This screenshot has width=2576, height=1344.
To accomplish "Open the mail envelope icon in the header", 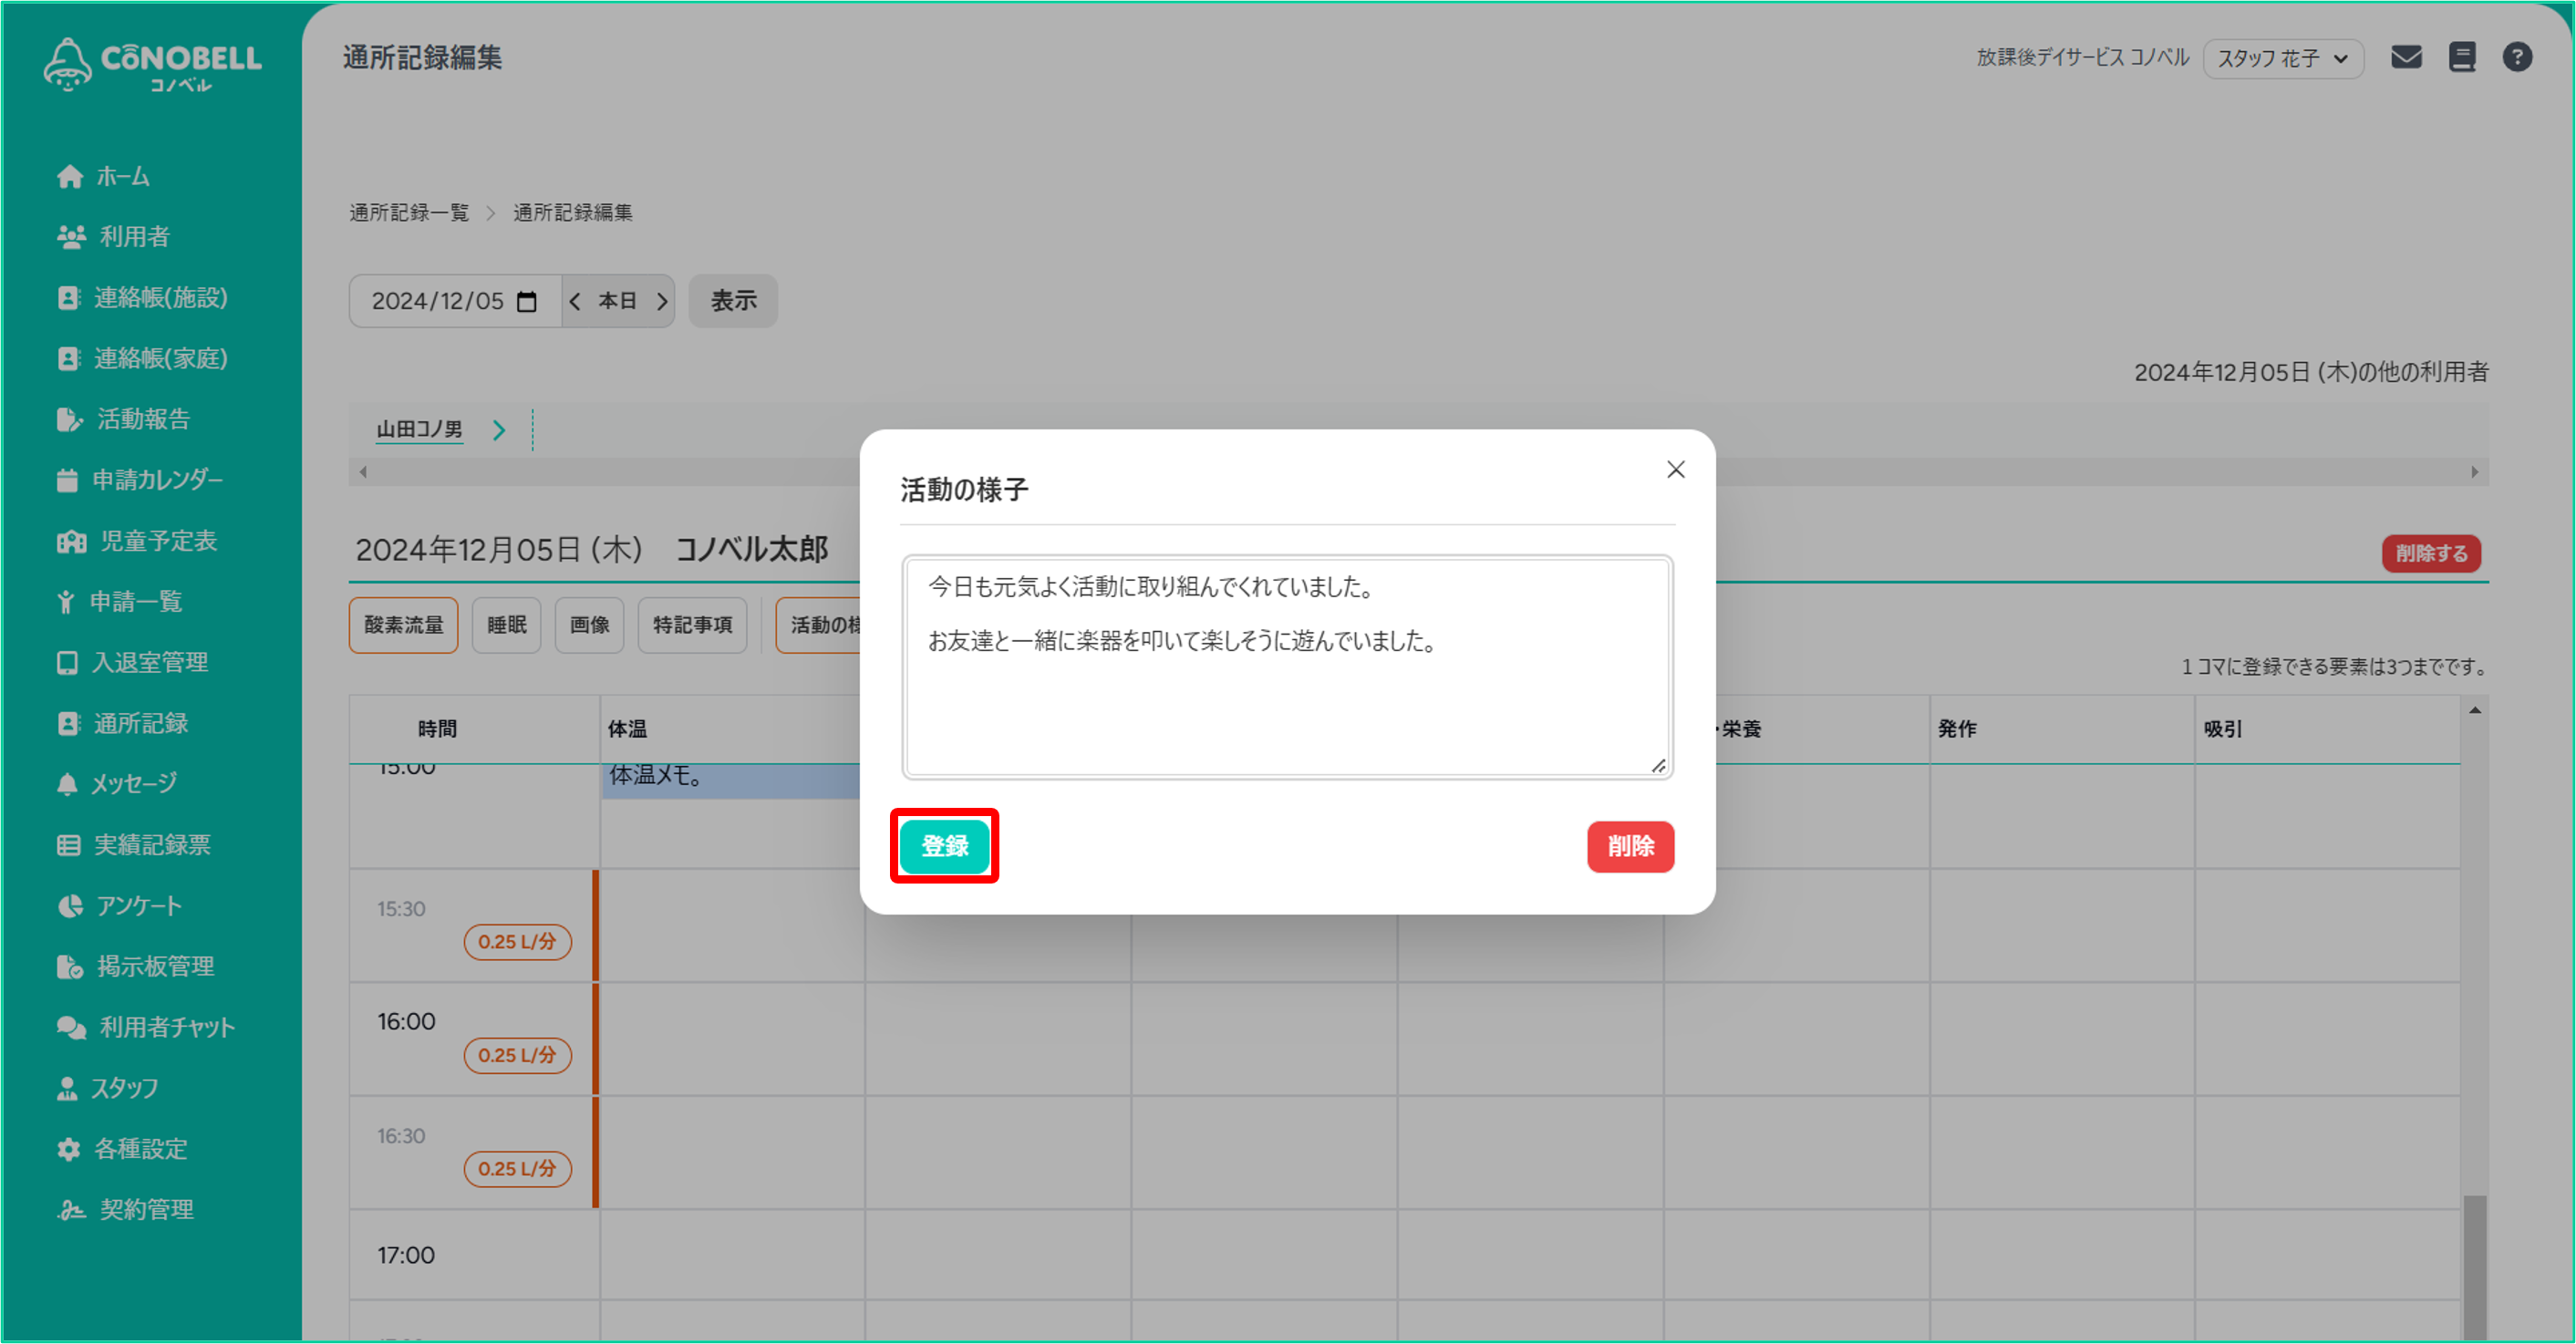I will click(x=2406, y=58).
